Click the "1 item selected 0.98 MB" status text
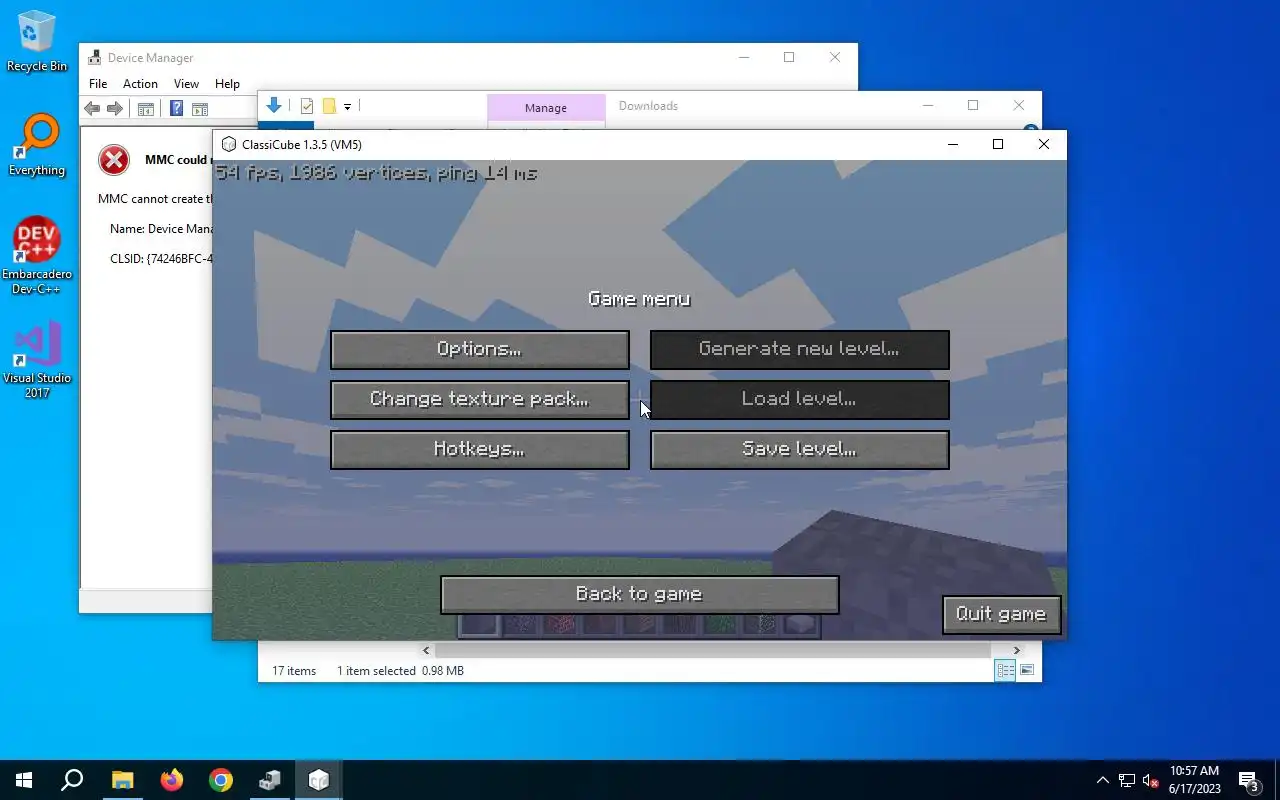This screenshot has height=800, width=1280. (400, 671)
